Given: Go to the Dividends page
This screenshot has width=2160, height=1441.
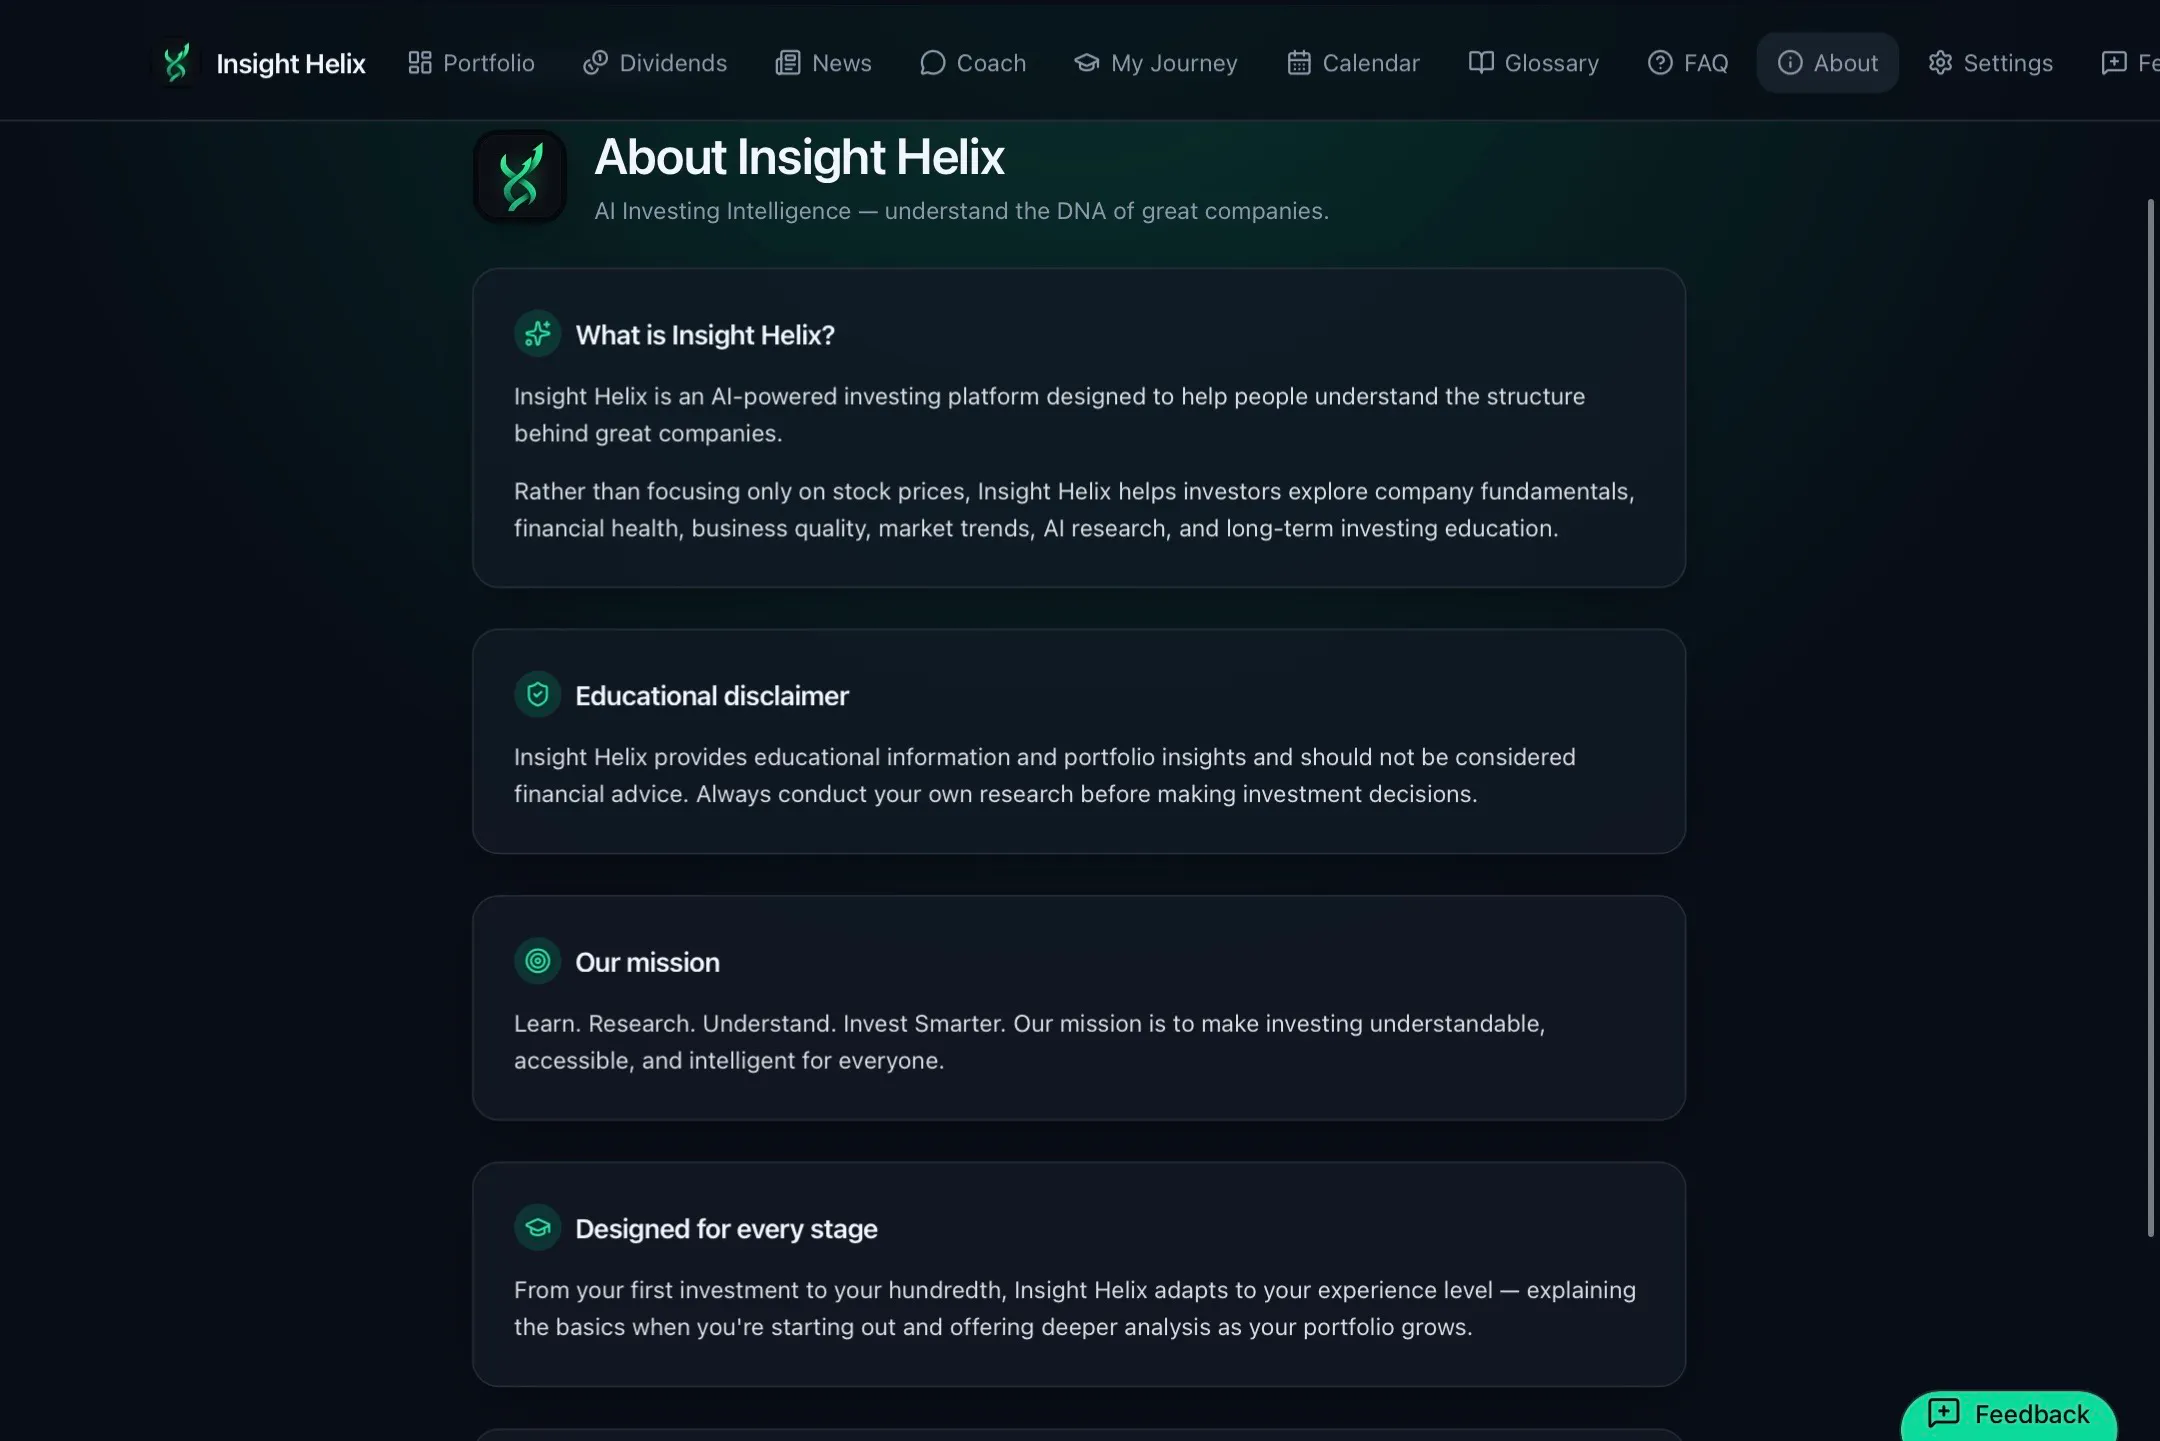Looking at the screenshot, I should [x=655, y=63].
